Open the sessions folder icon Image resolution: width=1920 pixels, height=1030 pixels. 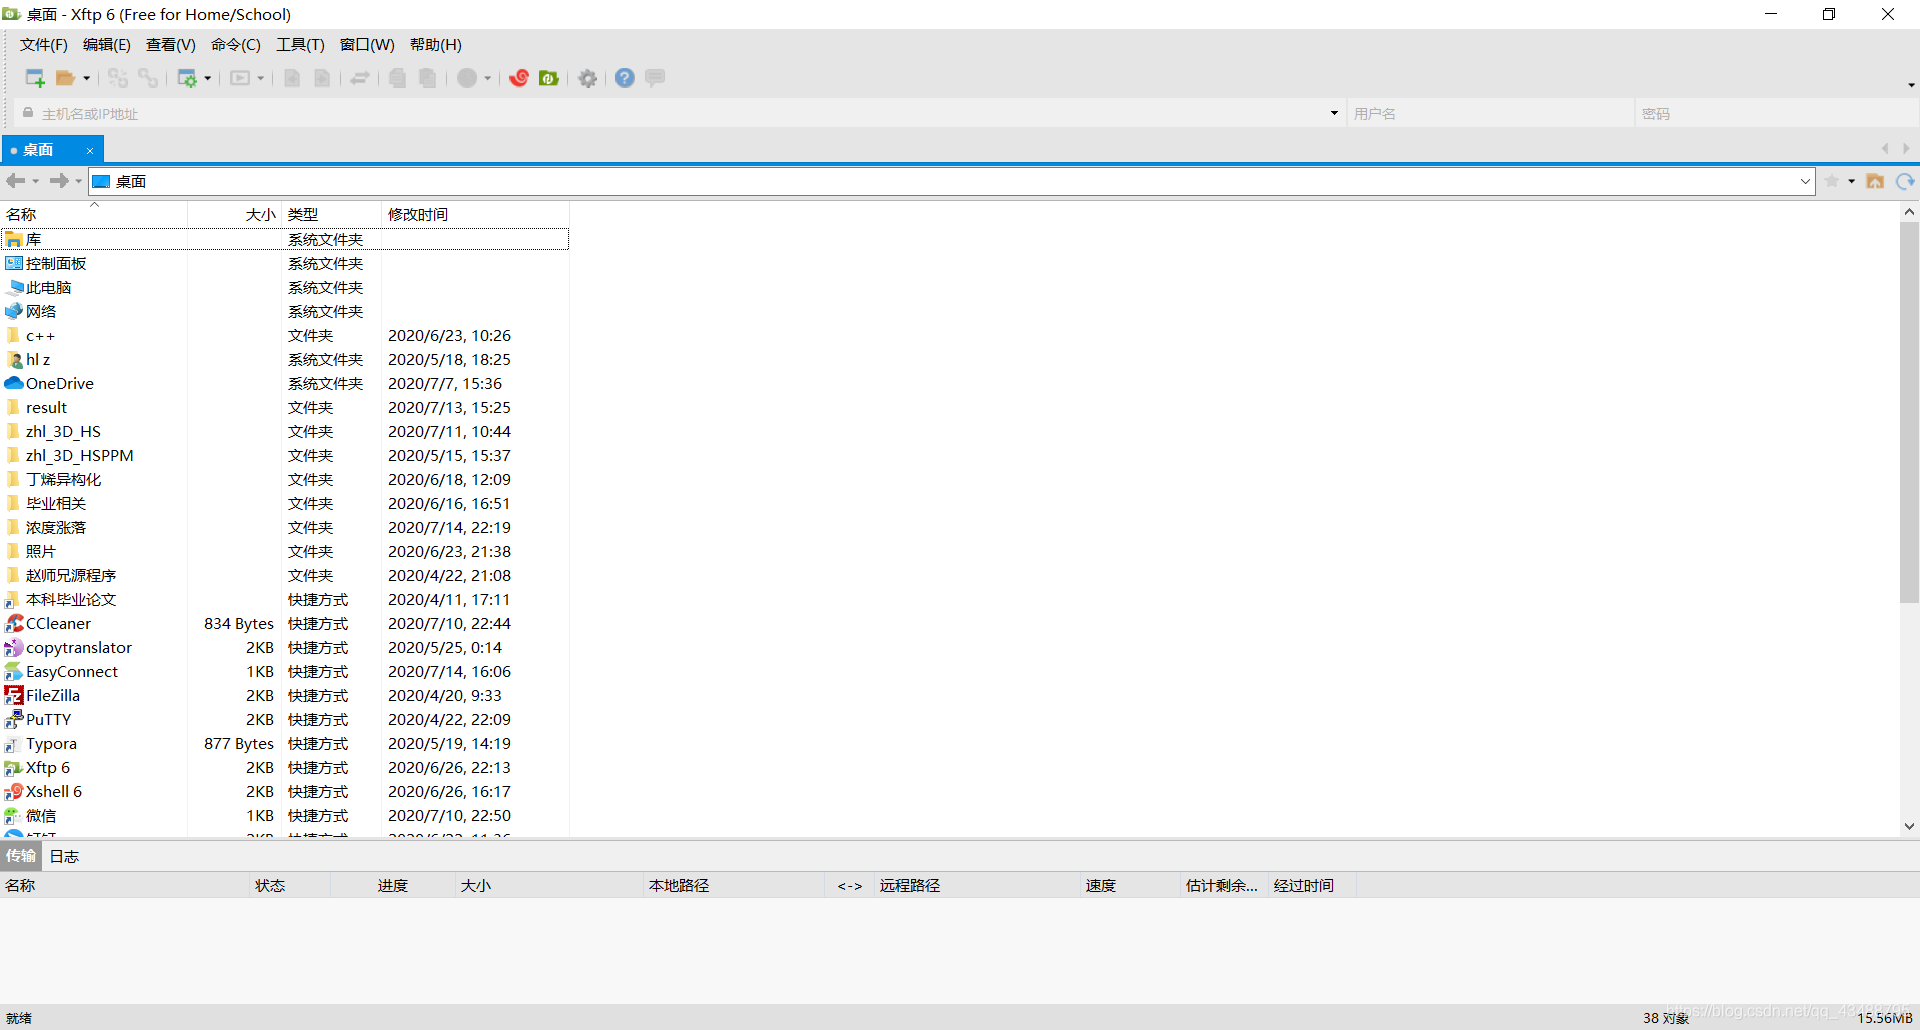click(x=65, y=78)
